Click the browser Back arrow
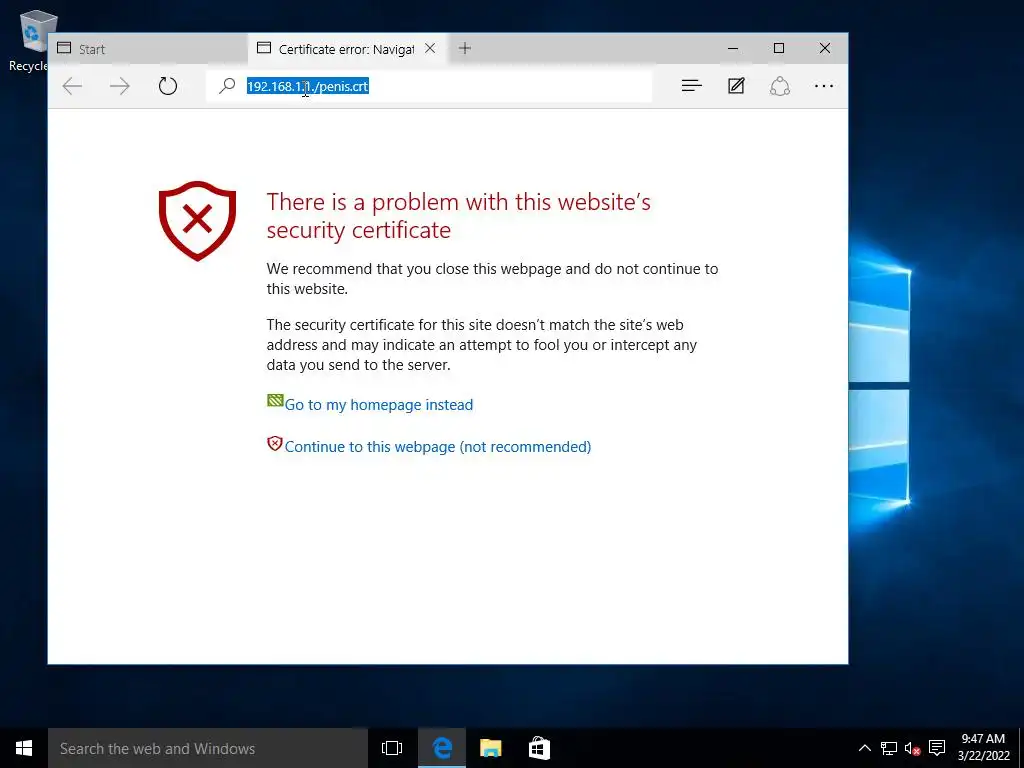The width and height of the screenshot is (1024, 768). pyautogui.click(x=72, y=86)
